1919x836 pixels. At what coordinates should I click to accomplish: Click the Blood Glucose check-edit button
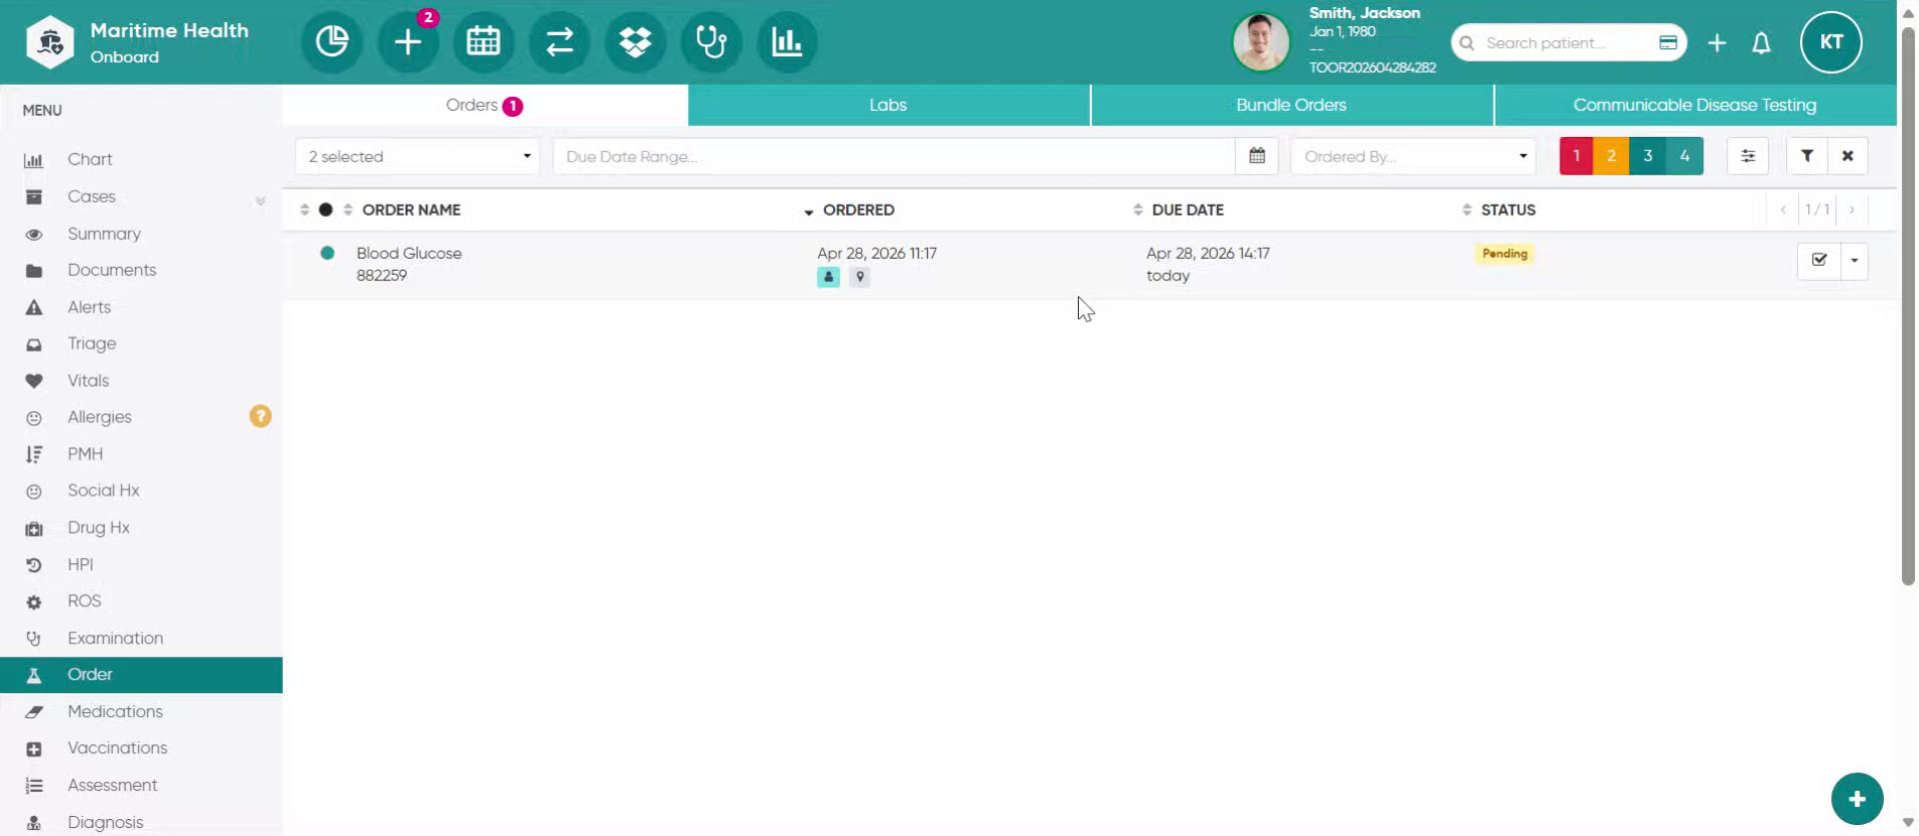point(1819,260)
